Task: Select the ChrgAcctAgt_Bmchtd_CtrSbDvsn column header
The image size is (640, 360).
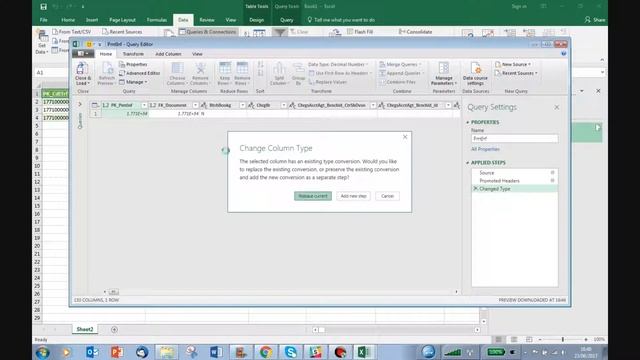Action: [332, 105]
